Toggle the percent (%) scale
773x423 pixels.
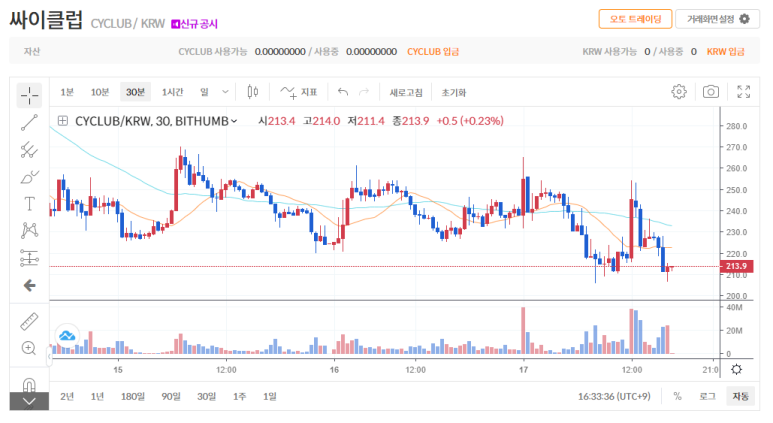tap(677, 396)
